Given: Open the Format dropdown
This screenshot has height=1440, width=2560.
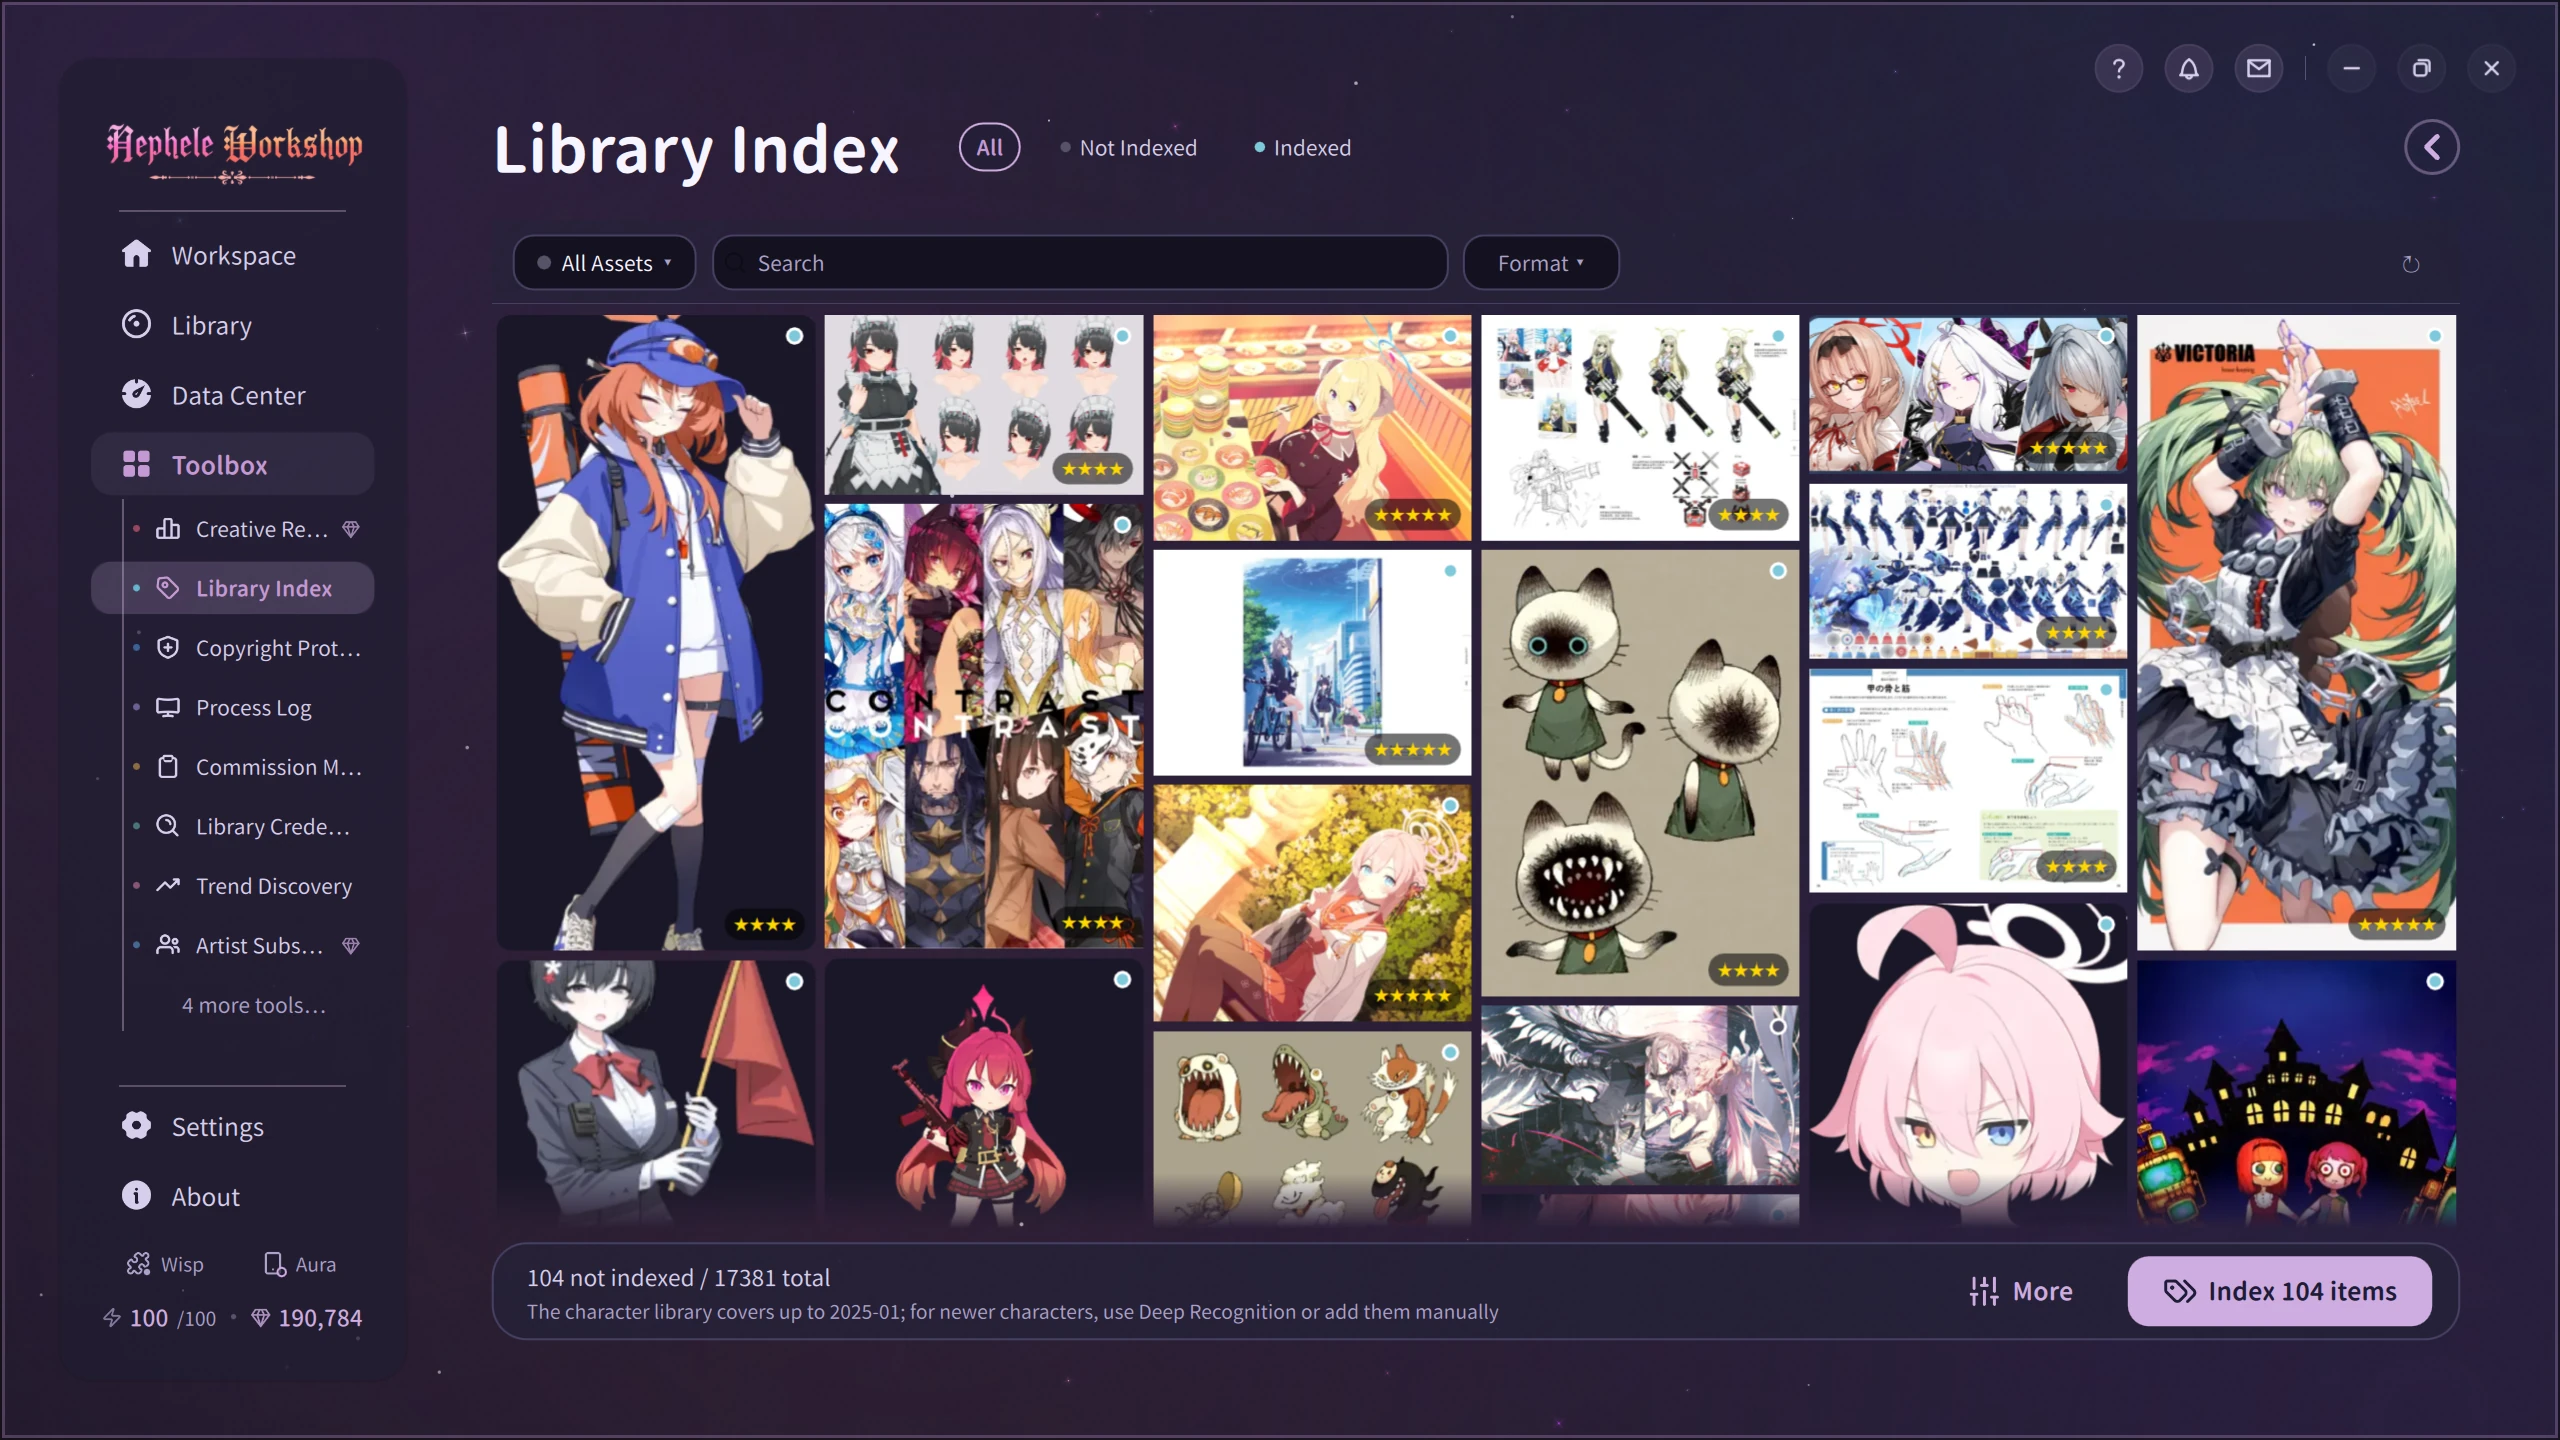Looking at the screenshot, I should 1540,263.
